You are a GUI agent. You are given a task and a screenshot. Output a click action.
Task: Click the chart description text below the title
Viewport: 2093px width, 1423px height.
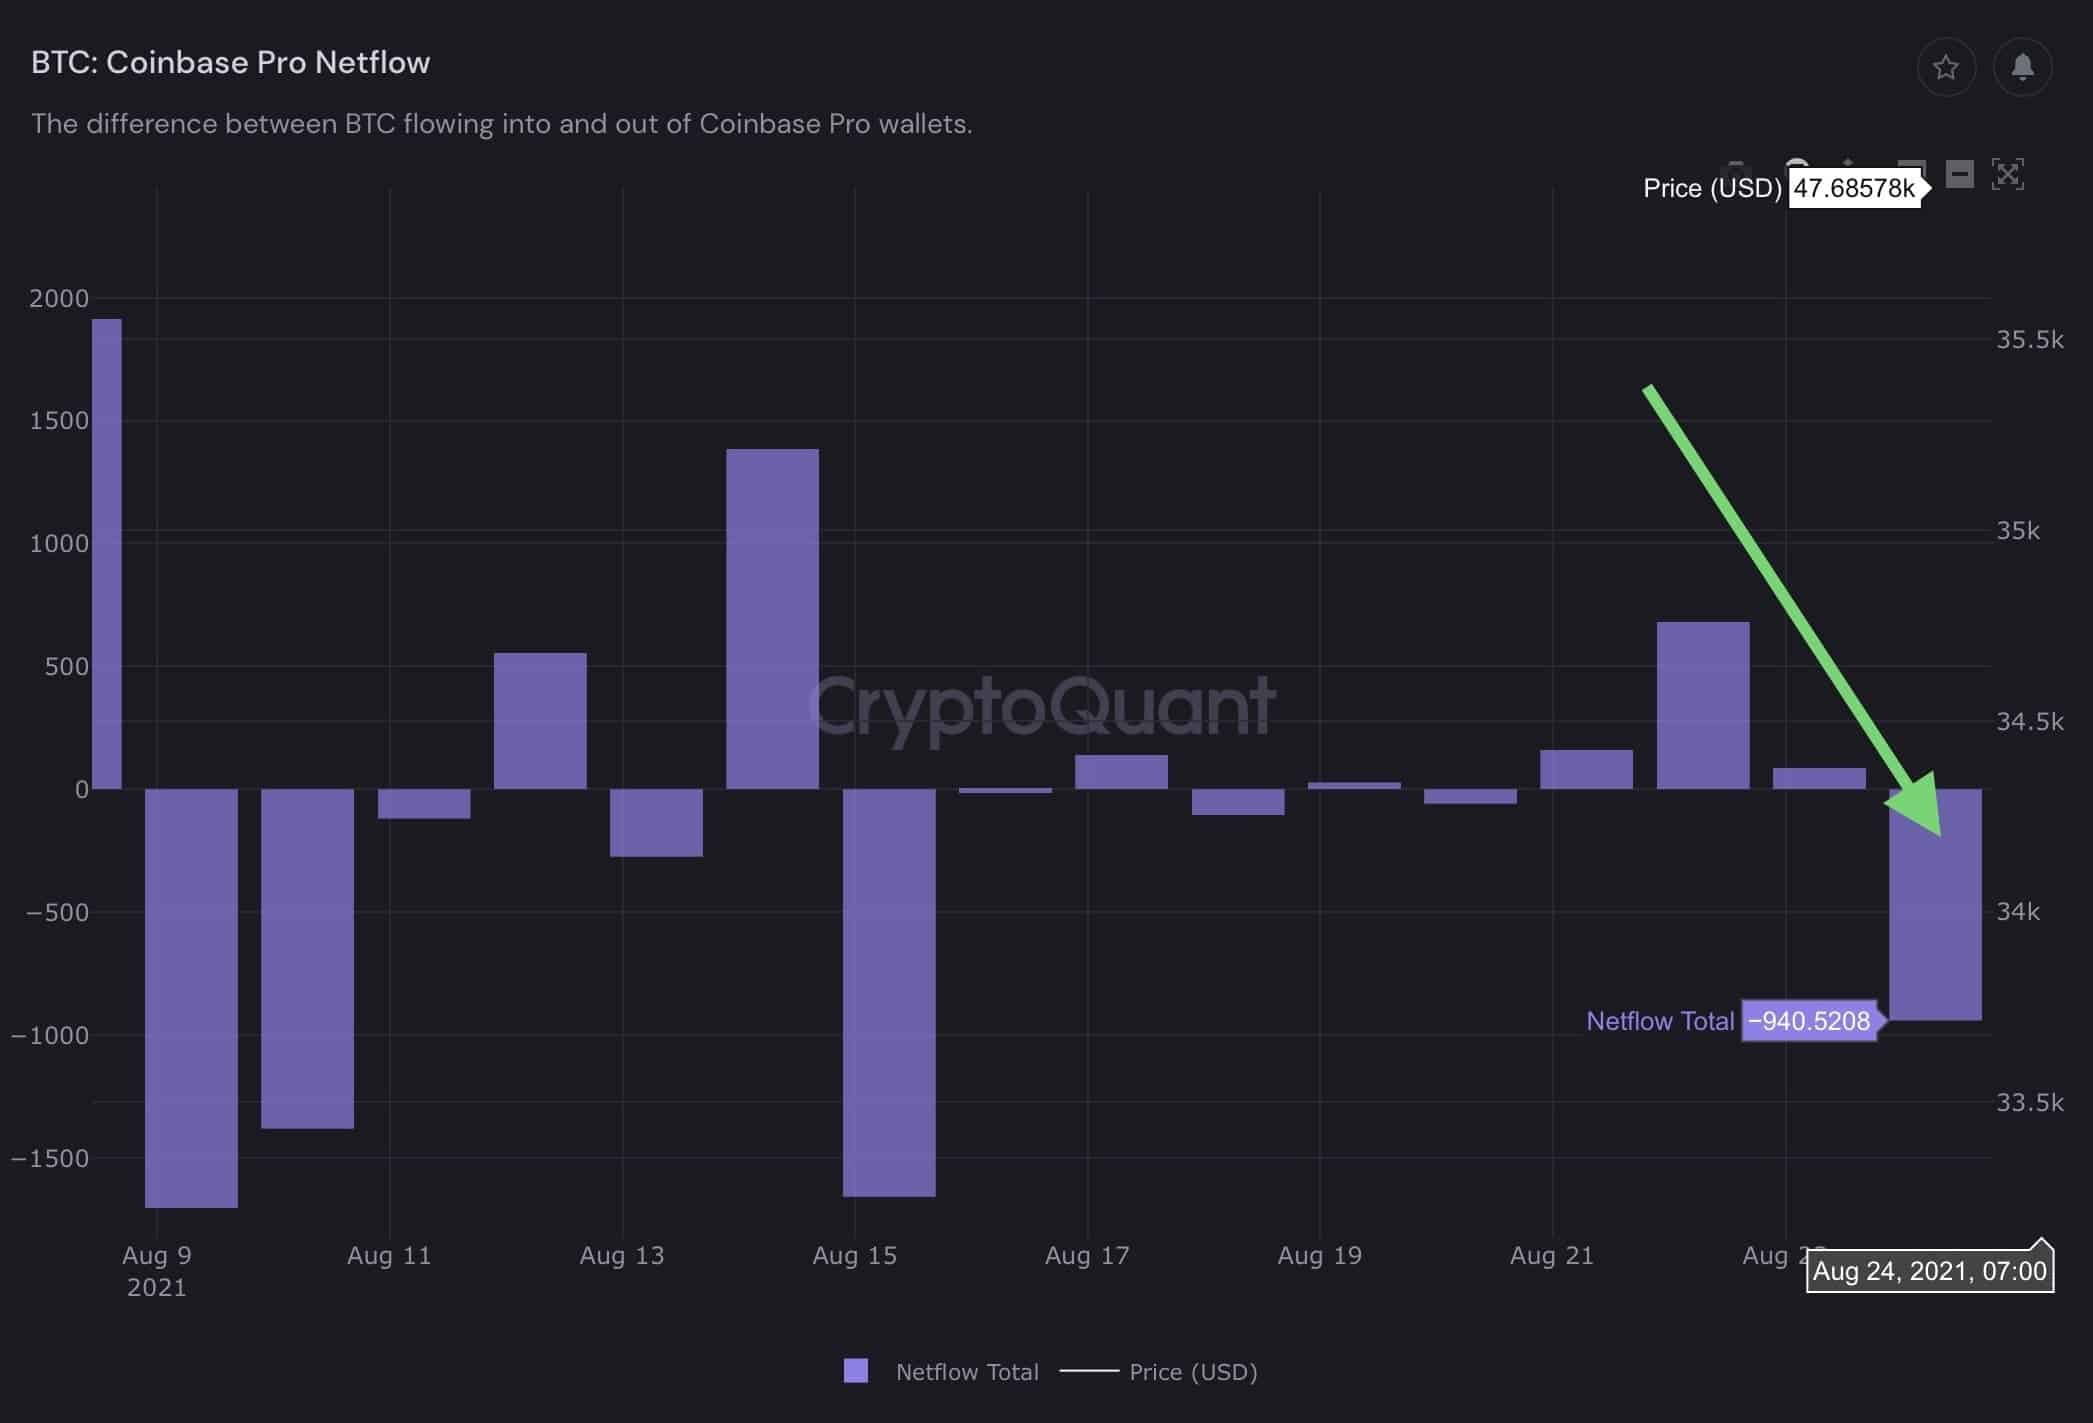[x=500, y=124]
